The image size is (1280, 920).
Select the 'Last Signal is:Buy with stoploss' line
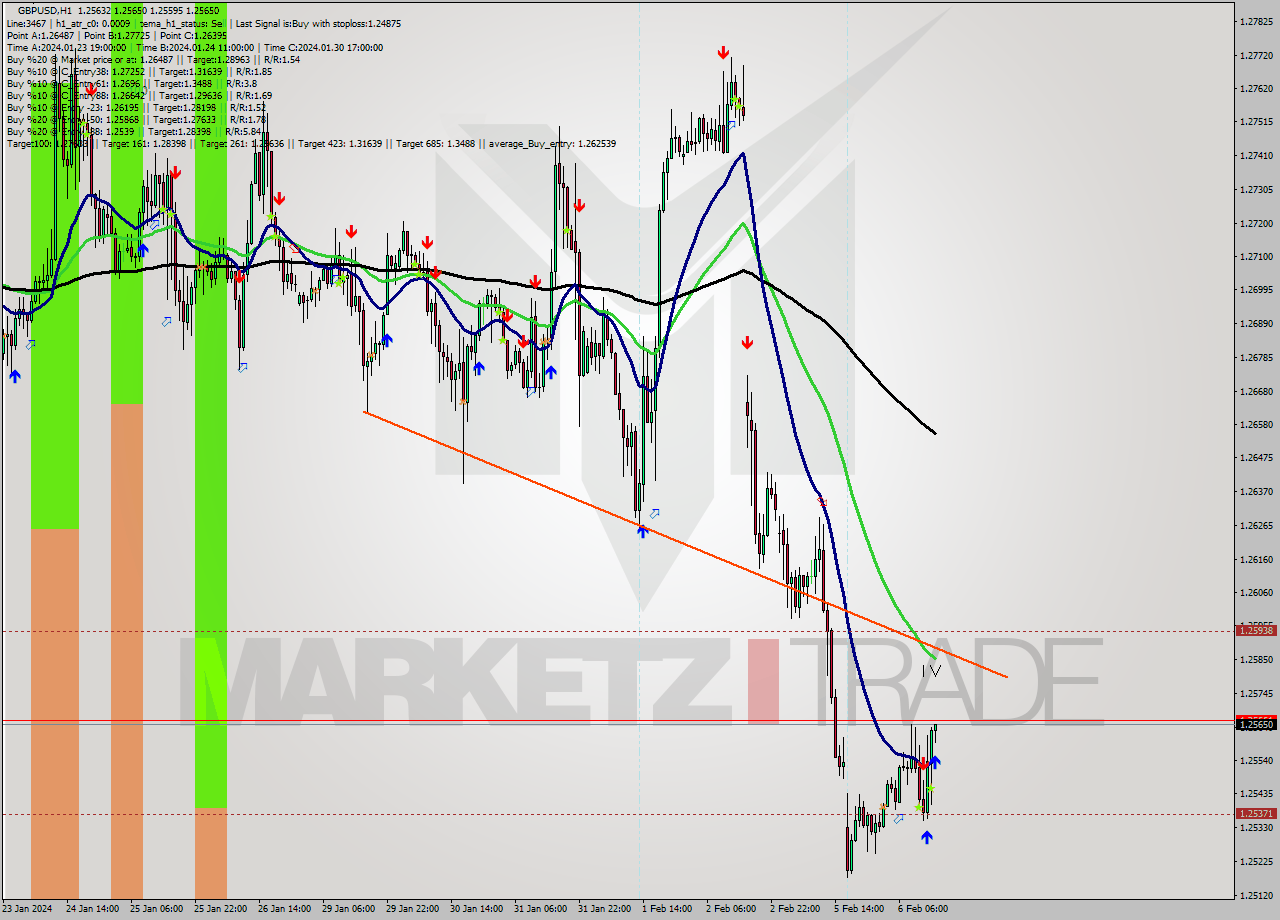point(317,23)
